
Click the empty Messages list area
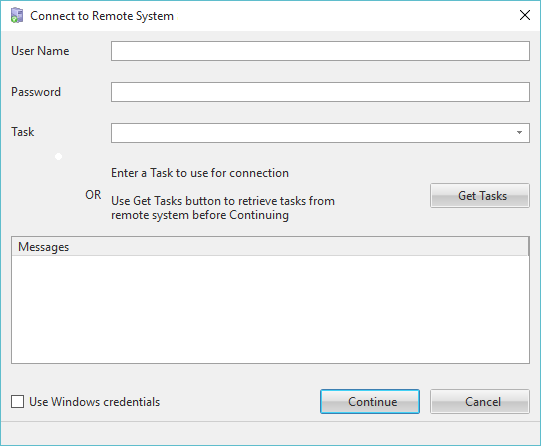click(x=270, y=309)
